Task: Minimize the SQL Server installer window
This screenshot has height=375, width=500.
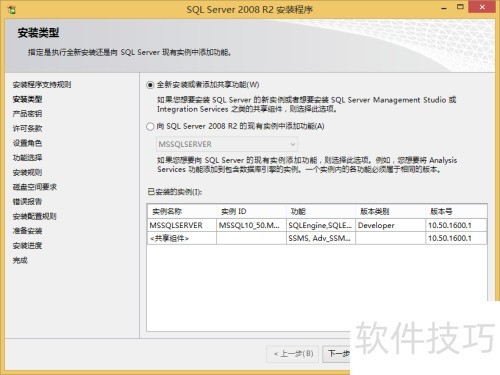Action: click(x=444, y=8)
